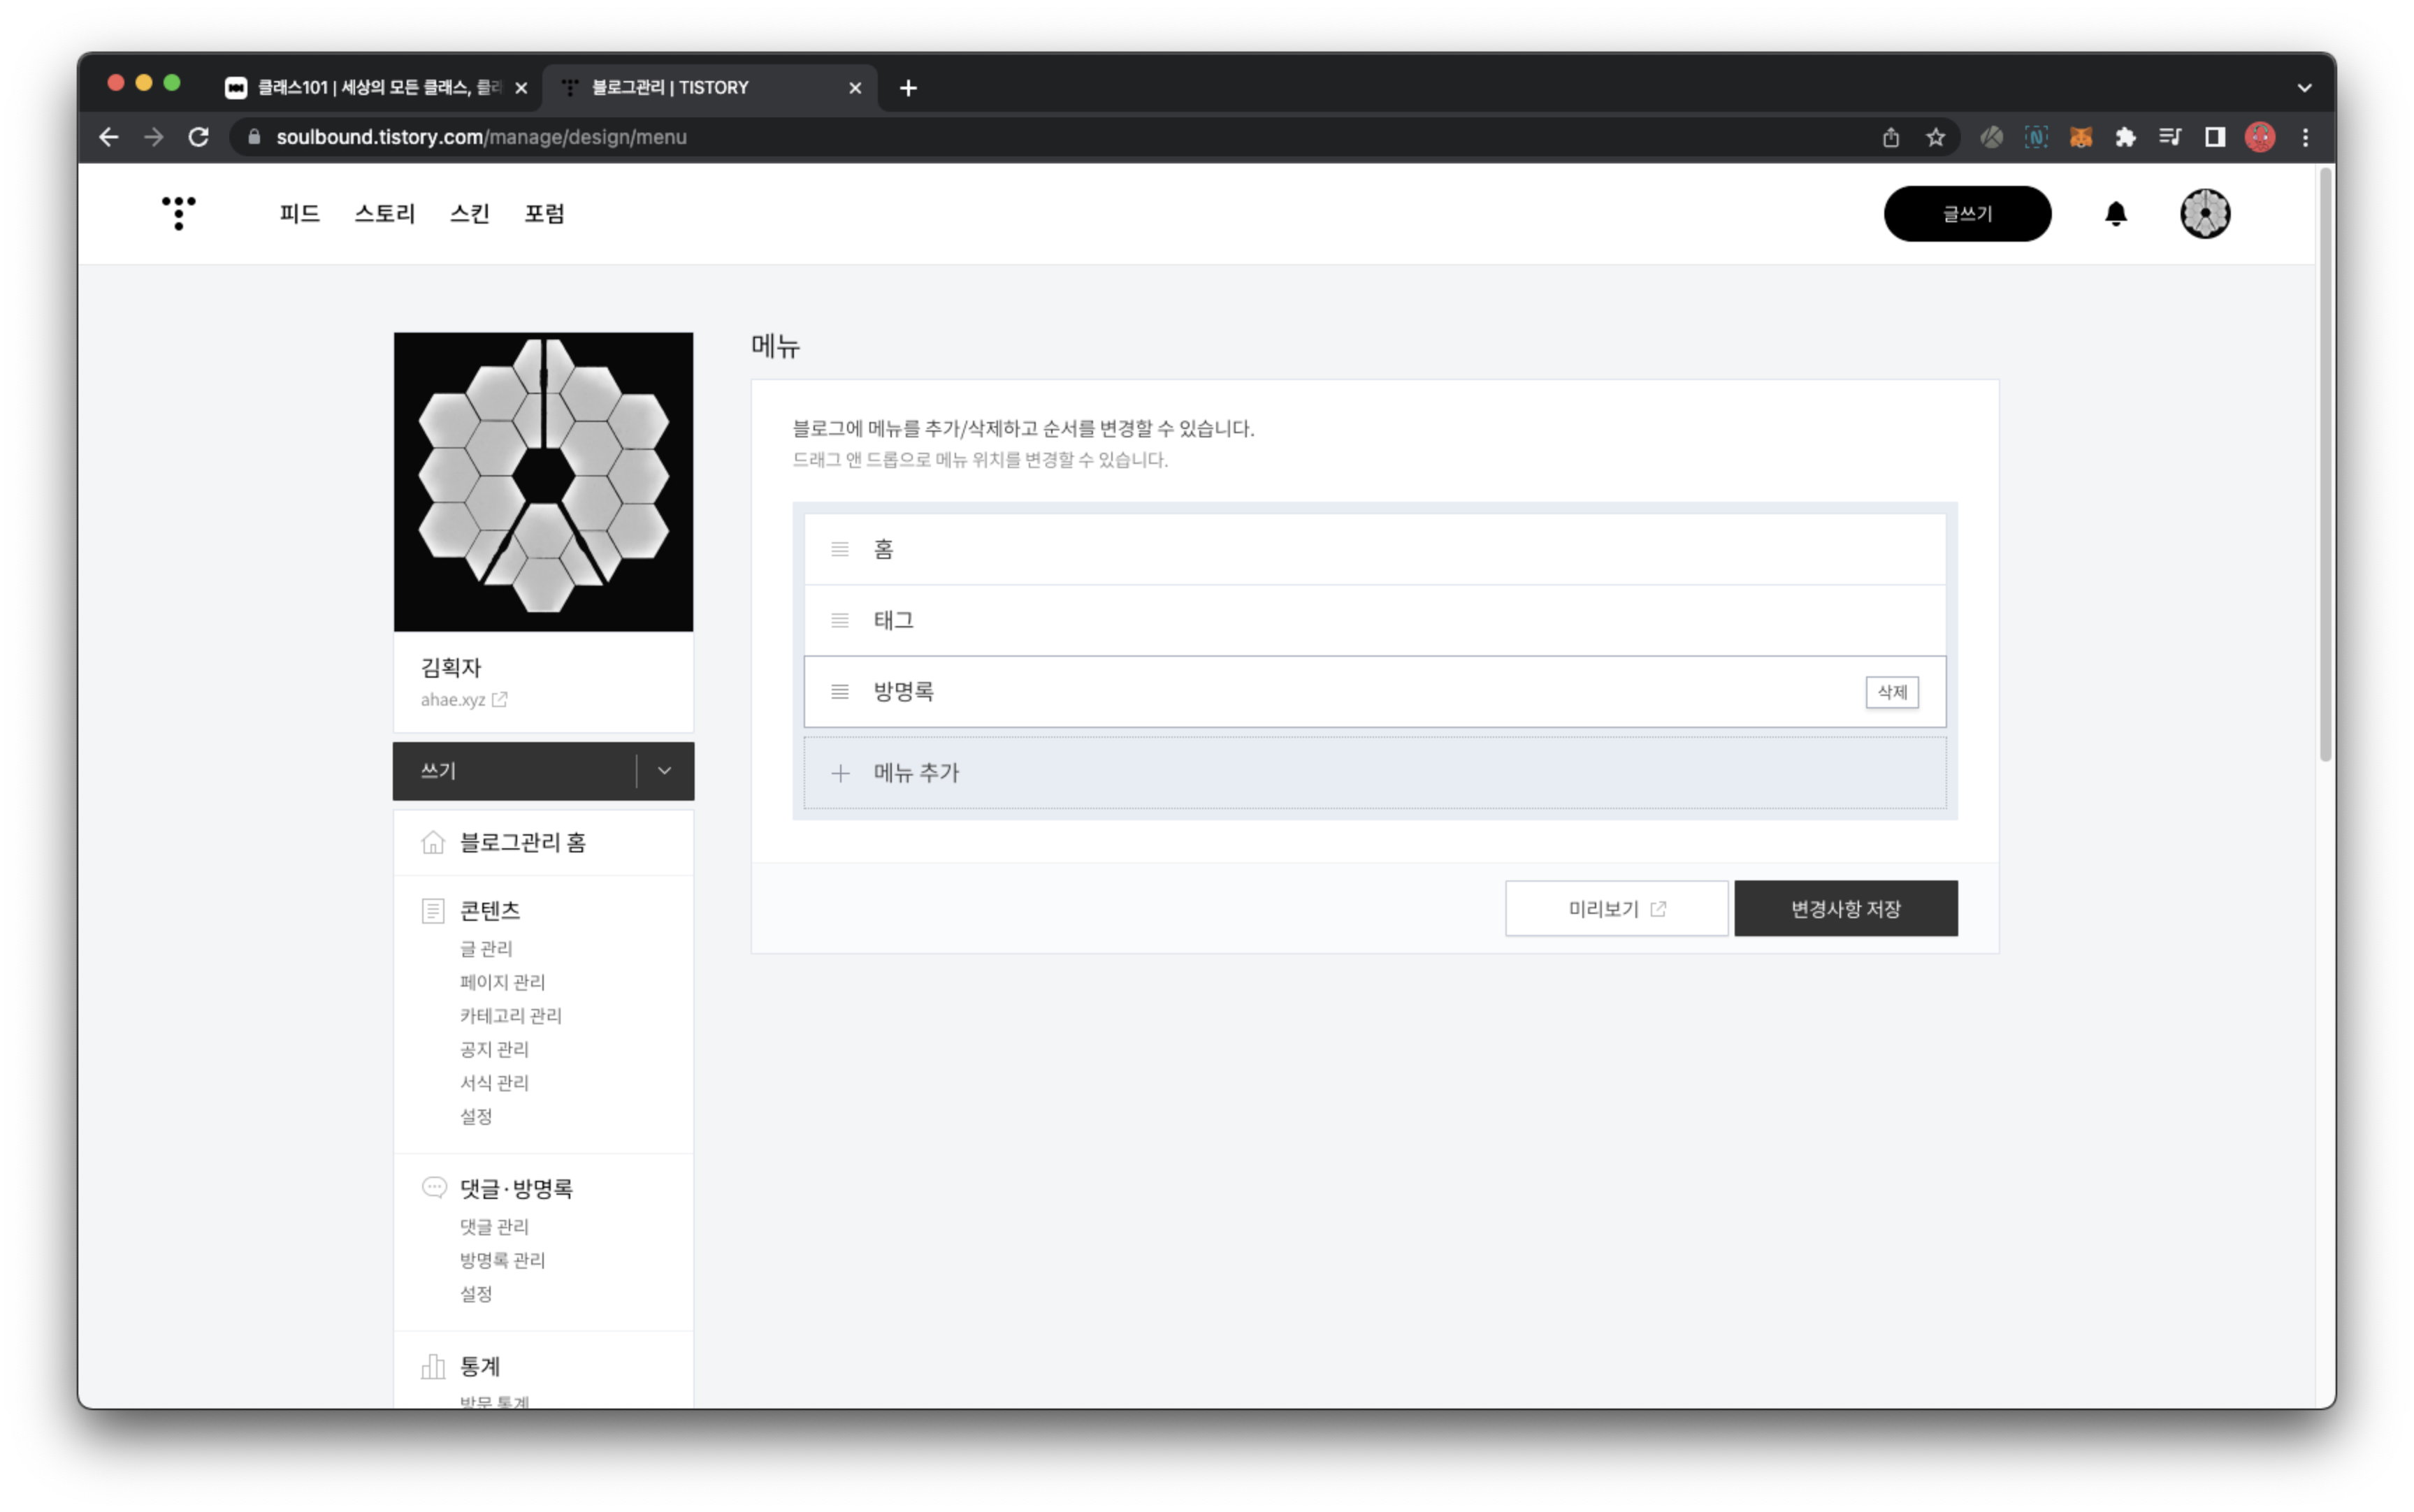The width and height of the screenshot is (2414, 1512).
Task: Click the drag handle next to 홈
Action: 840,549
